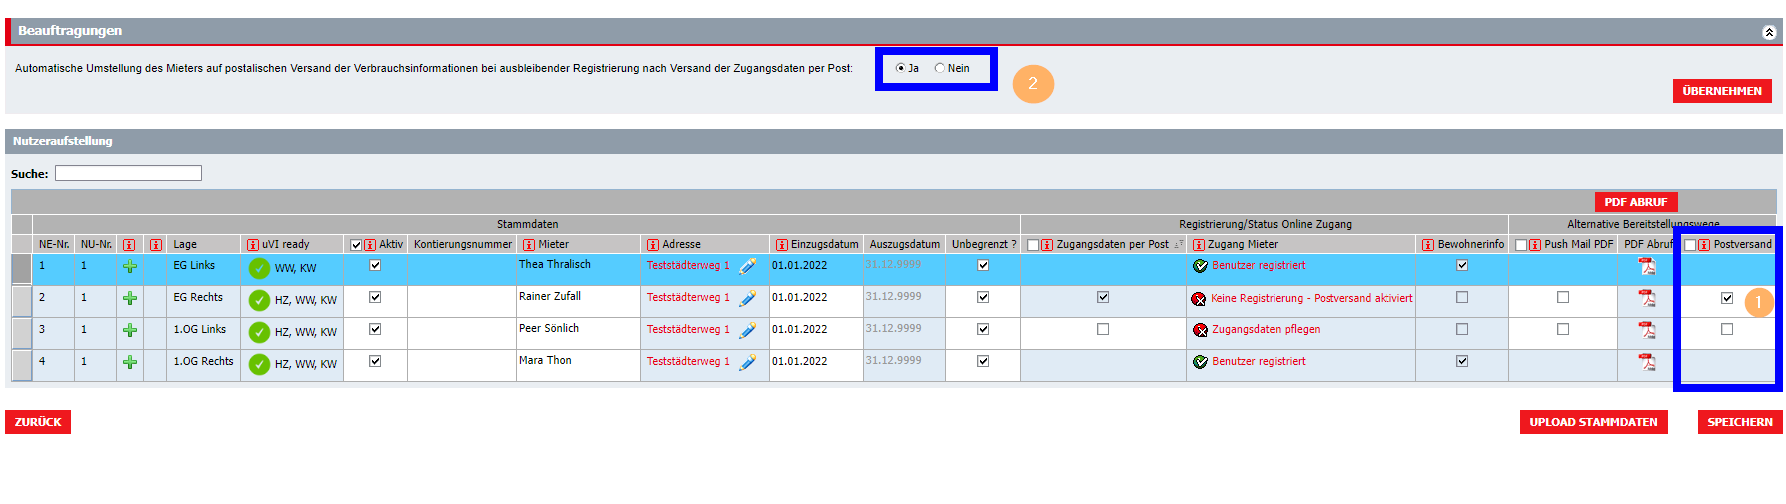Sort by the Zugangsdaten per Post column
The image size is (1786, 504).
[x=1111, y=245]
